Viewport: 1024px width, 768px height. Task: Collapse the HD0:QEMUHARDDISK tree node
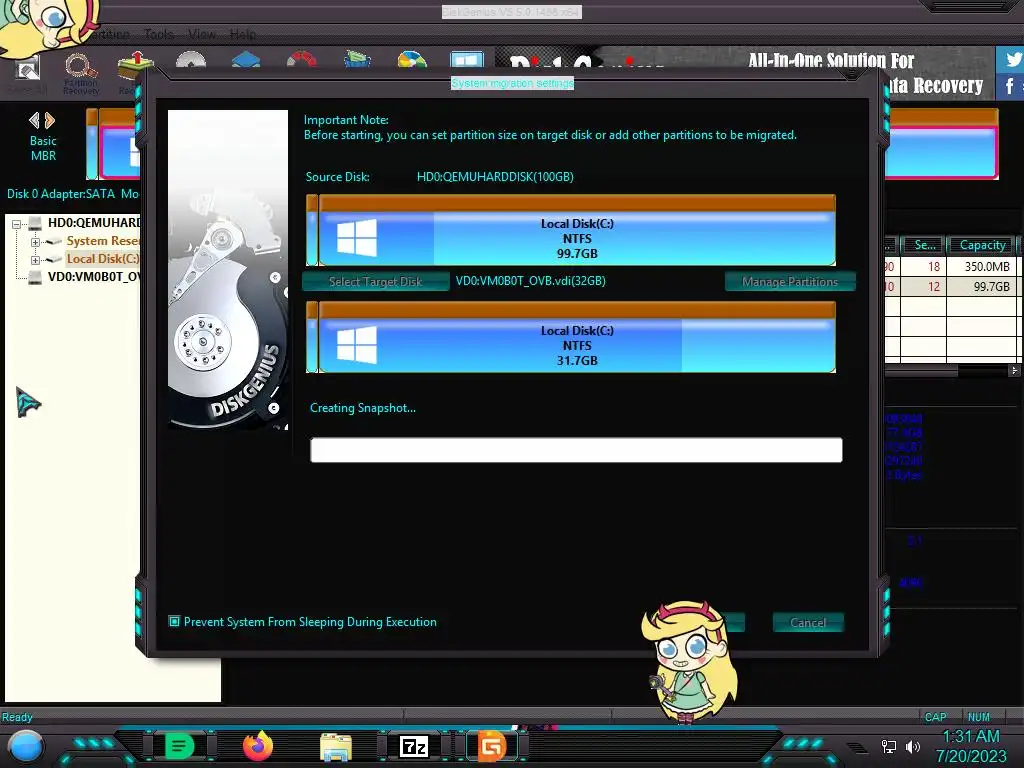pos(16,223)
